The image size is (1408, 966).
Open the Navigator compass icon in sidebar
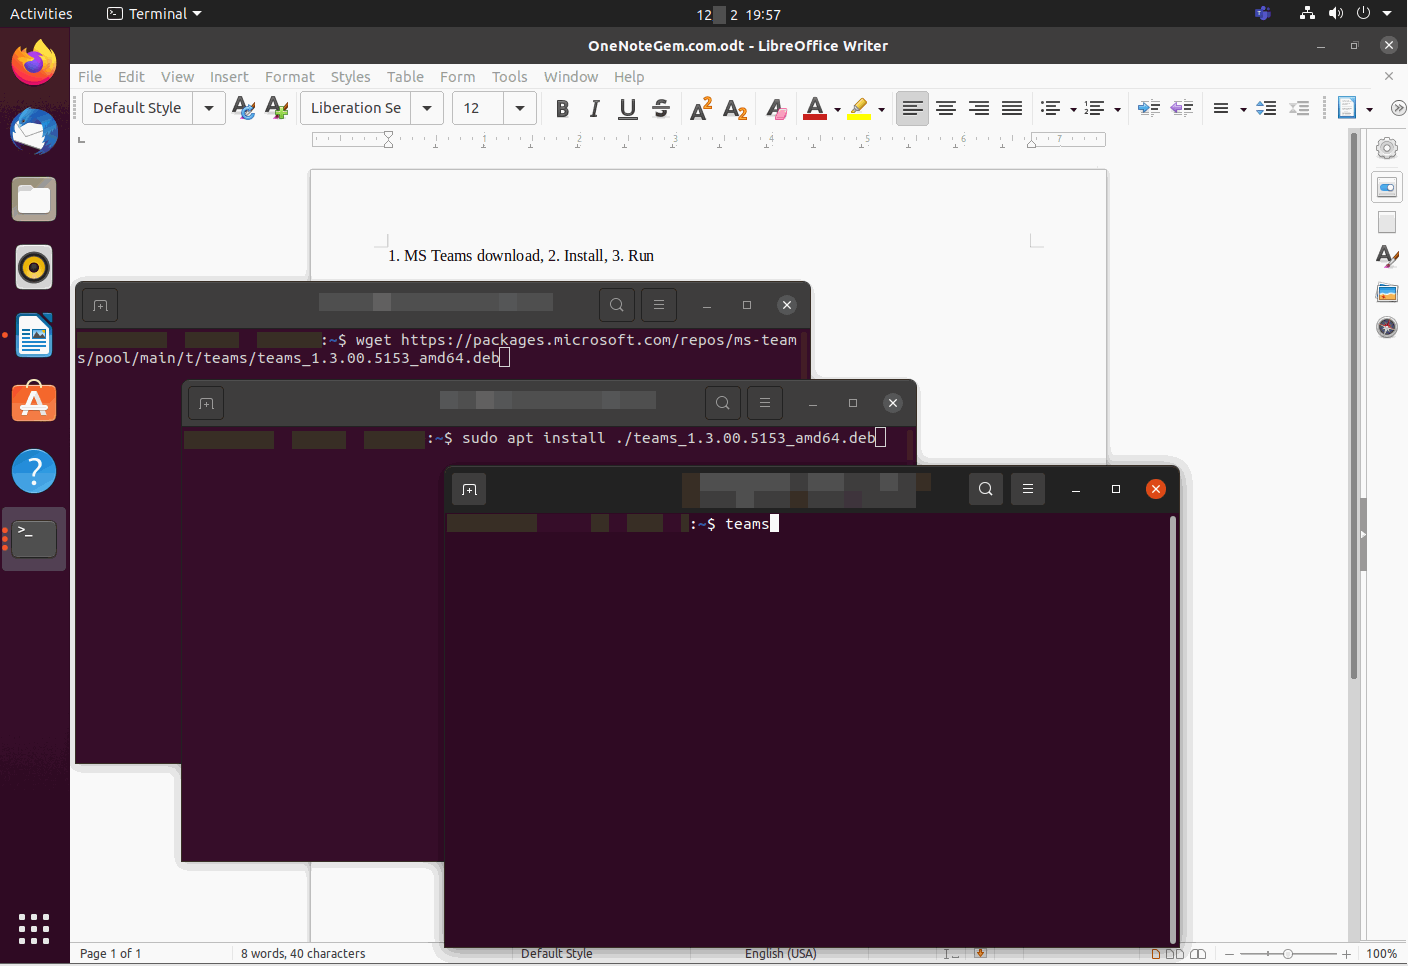coord(1387,327)
